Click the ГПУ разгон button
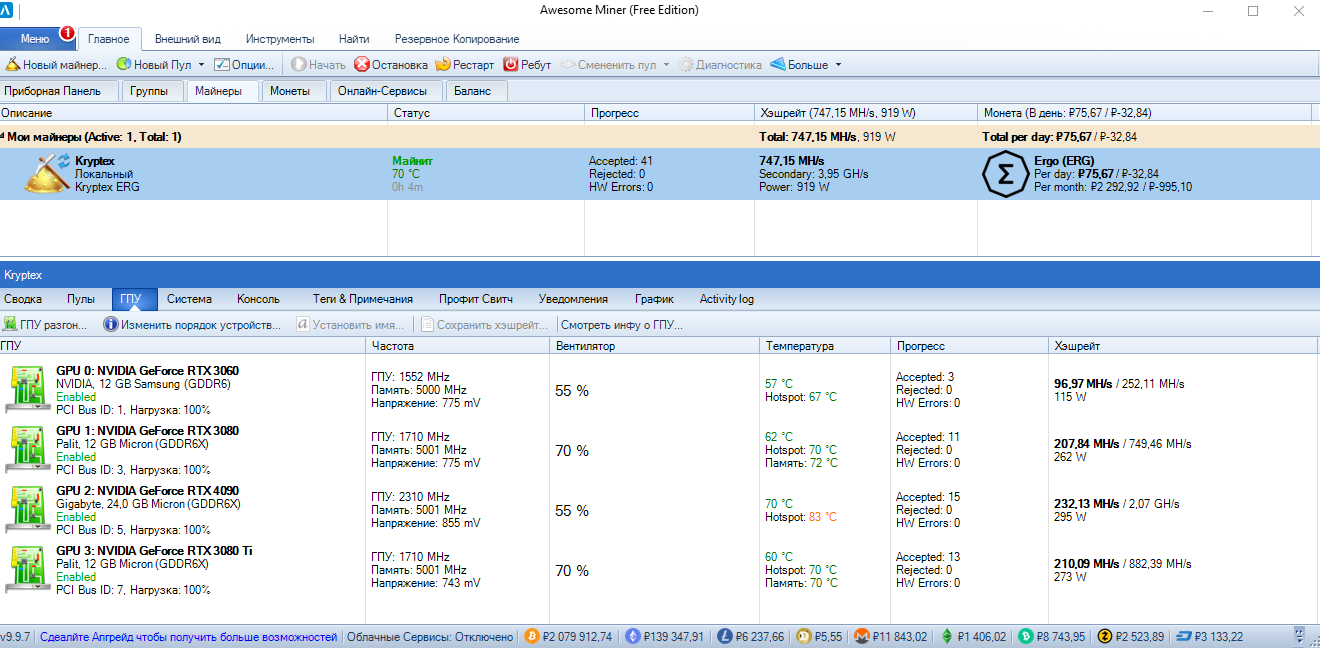The image size is (1320, 648). 45,325
